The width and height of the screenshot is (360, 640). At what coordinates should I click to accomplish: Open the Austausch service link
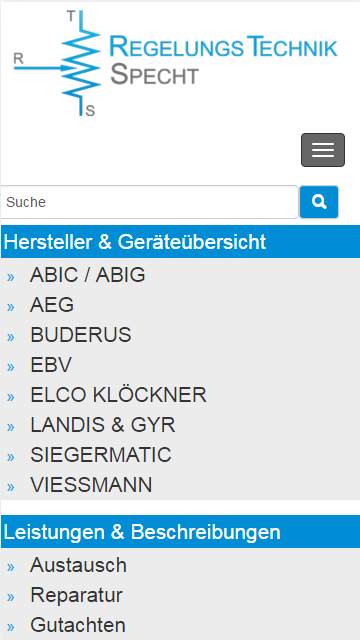coord(78,565)
